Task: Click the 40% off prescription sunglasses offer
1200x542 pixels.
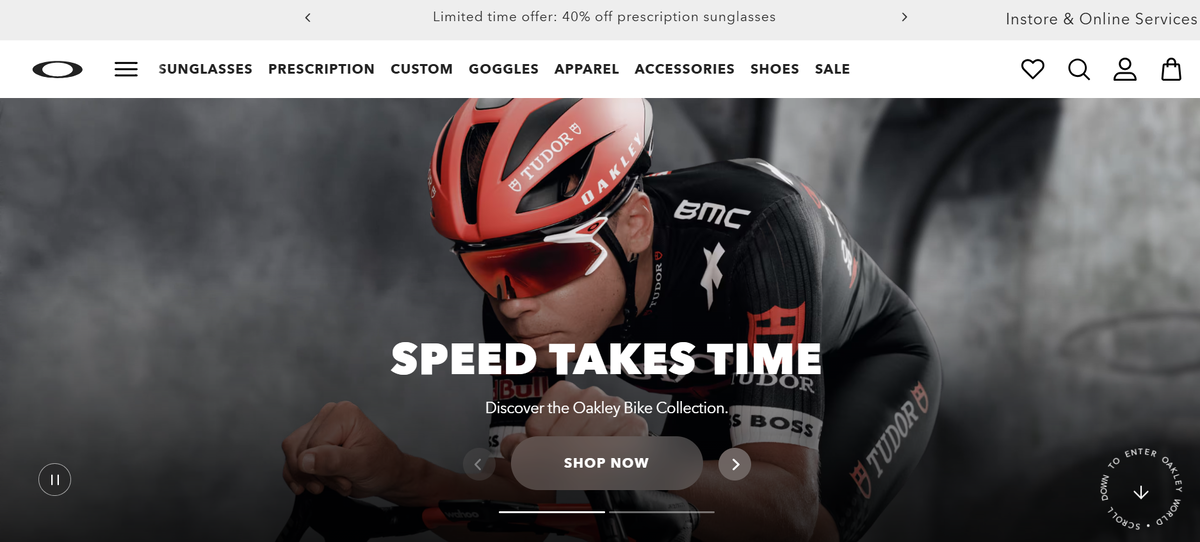Action: 604,17
